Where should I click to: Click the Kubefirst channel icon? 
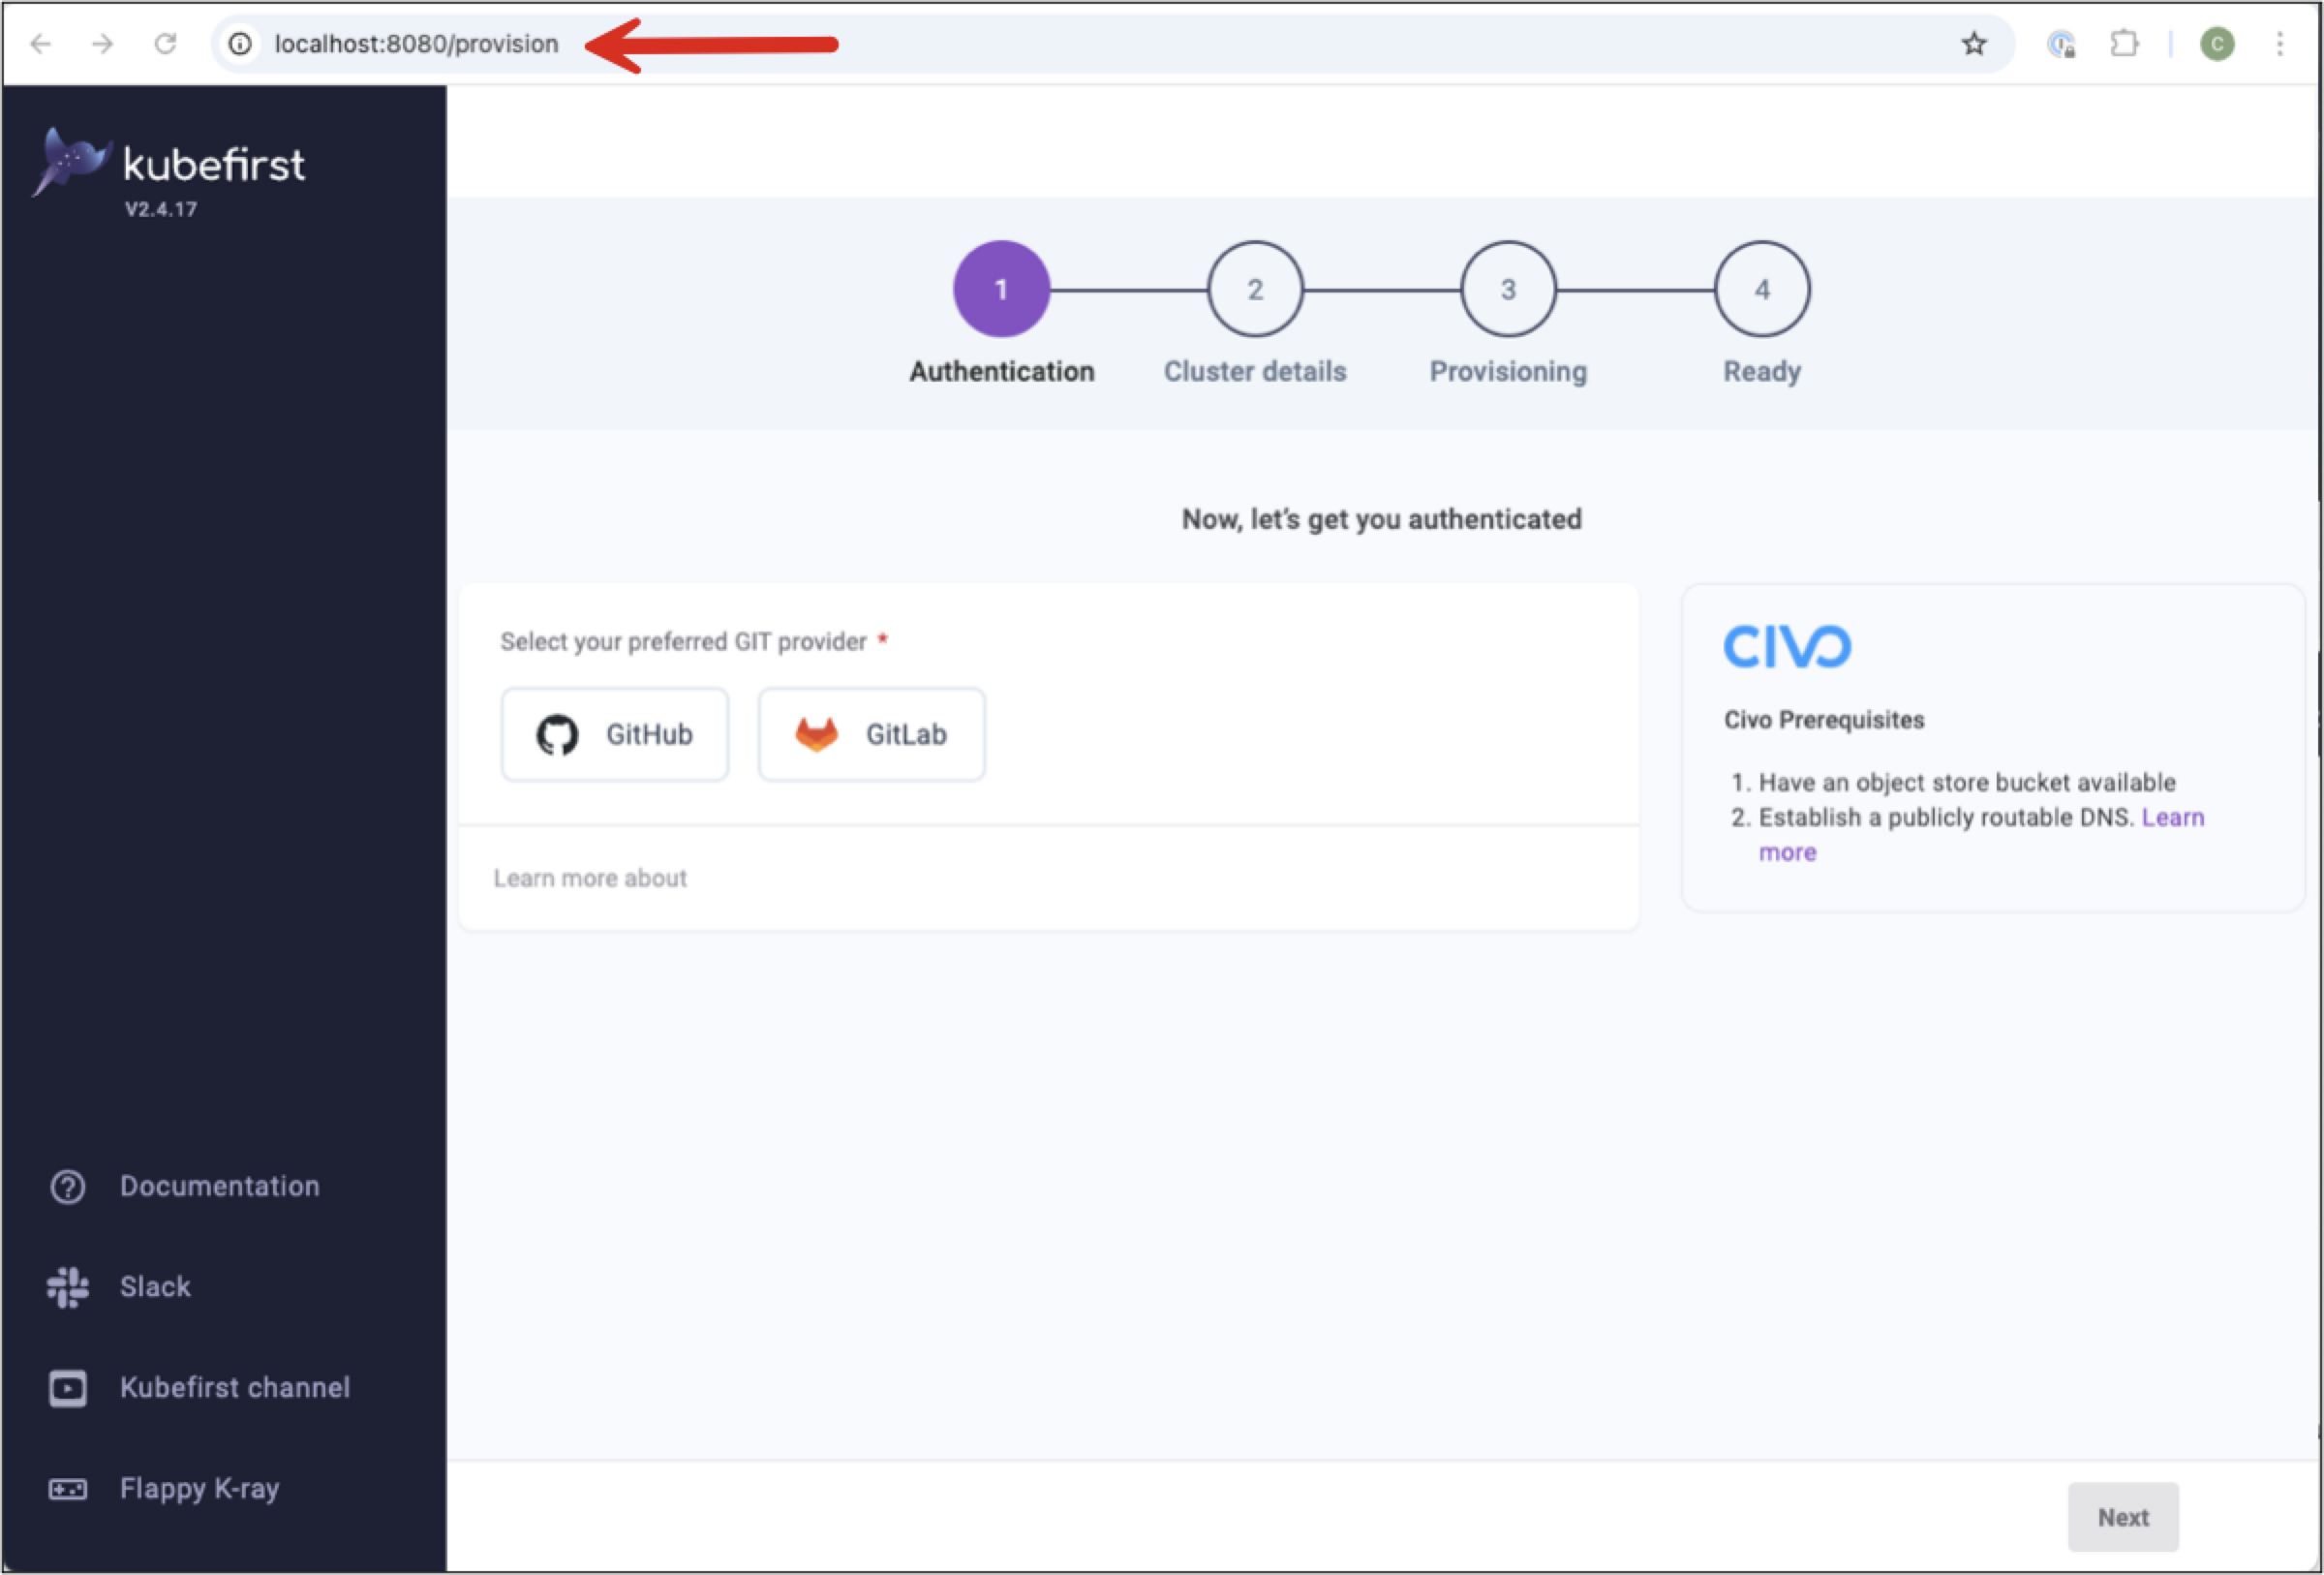click(63, 1387)
